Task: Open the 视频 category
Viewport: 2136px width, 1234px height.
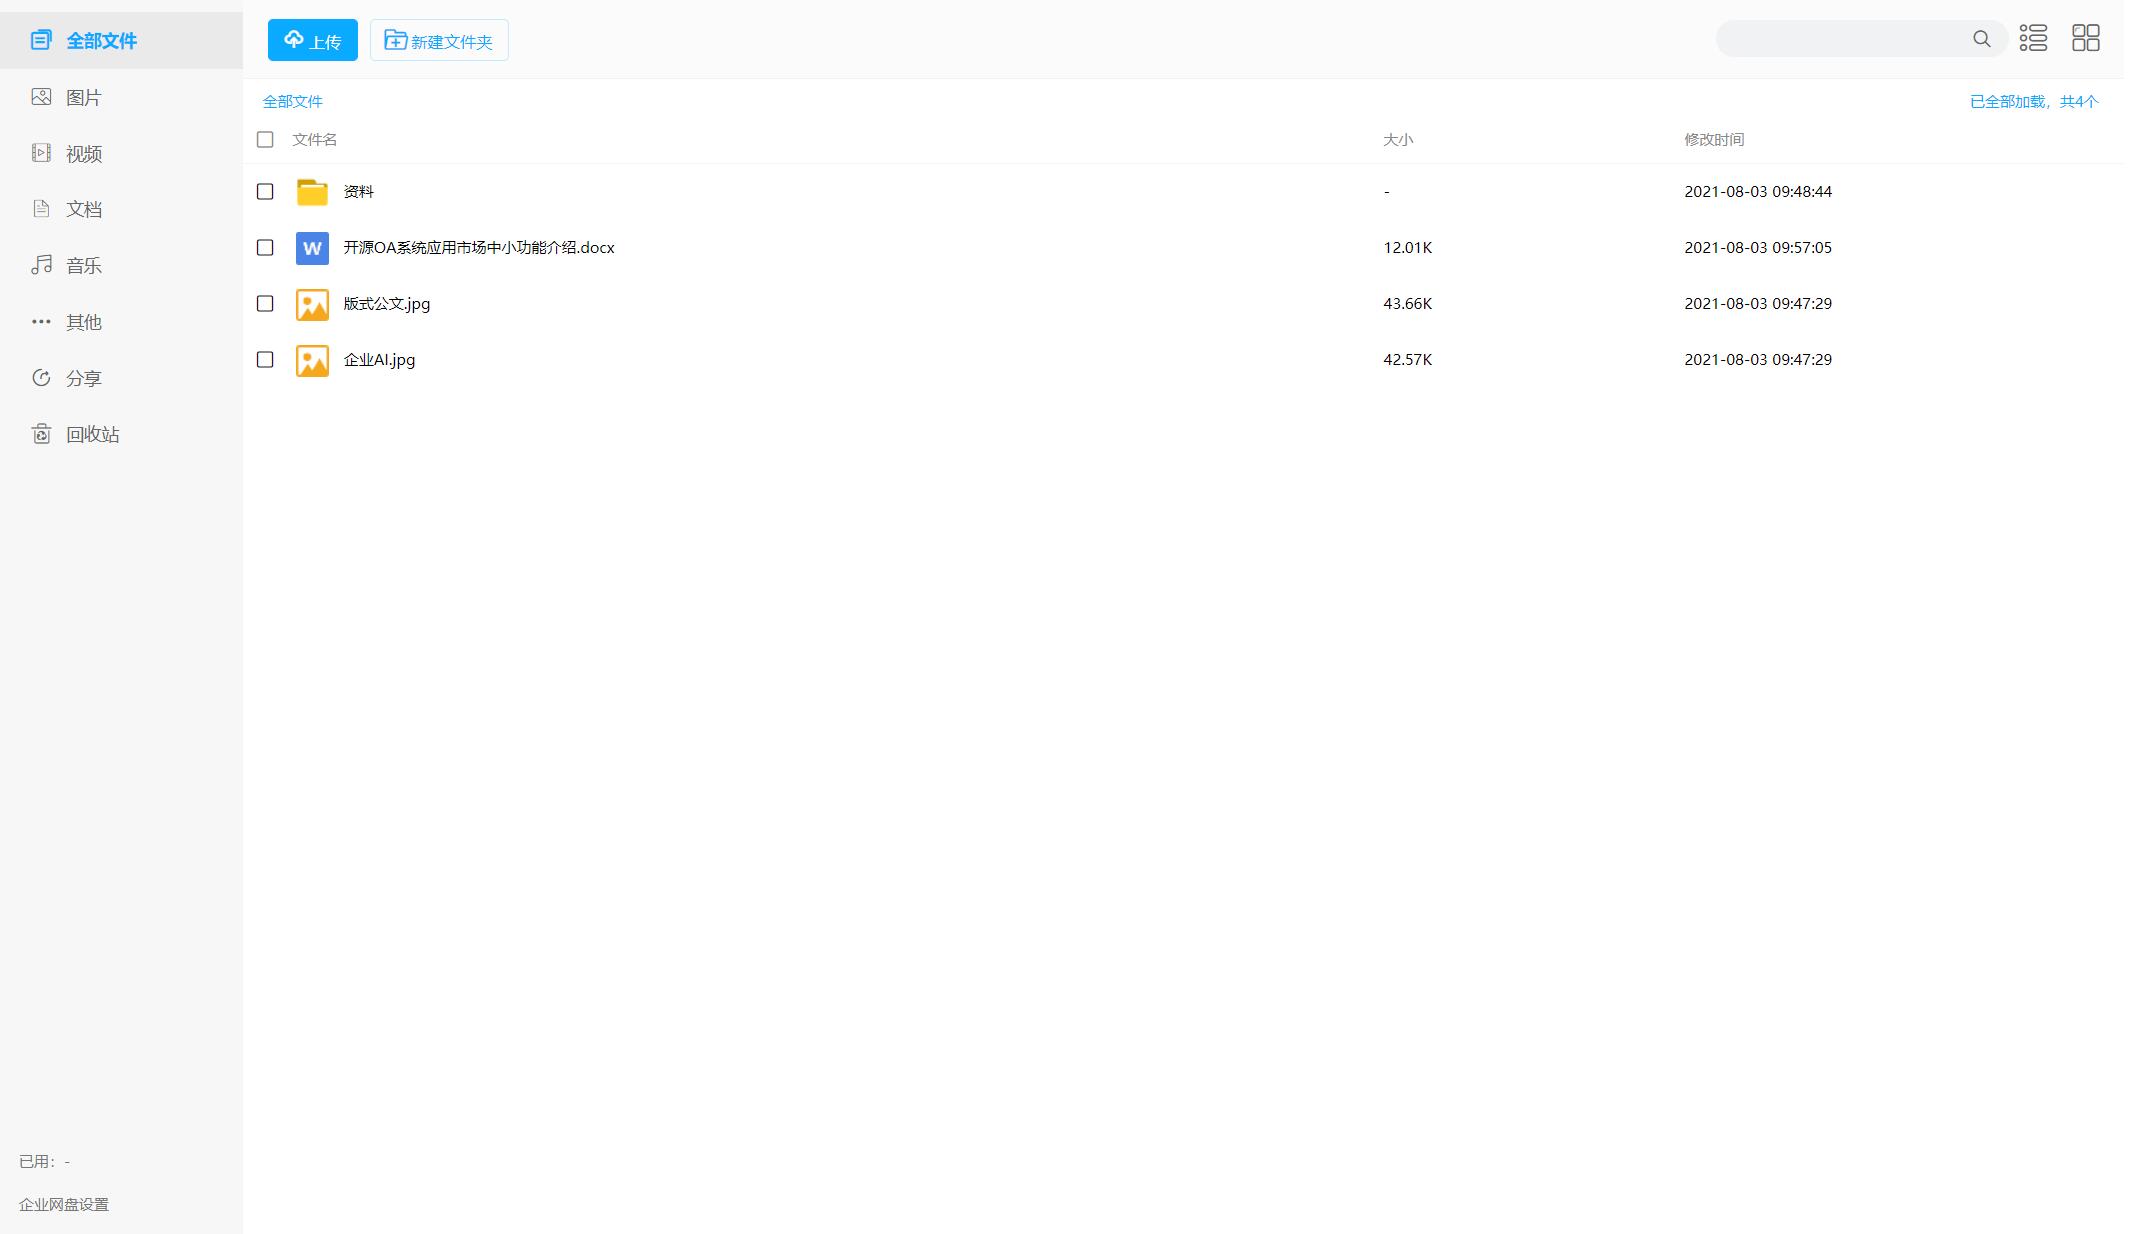Action: click(x=121, y=153)
